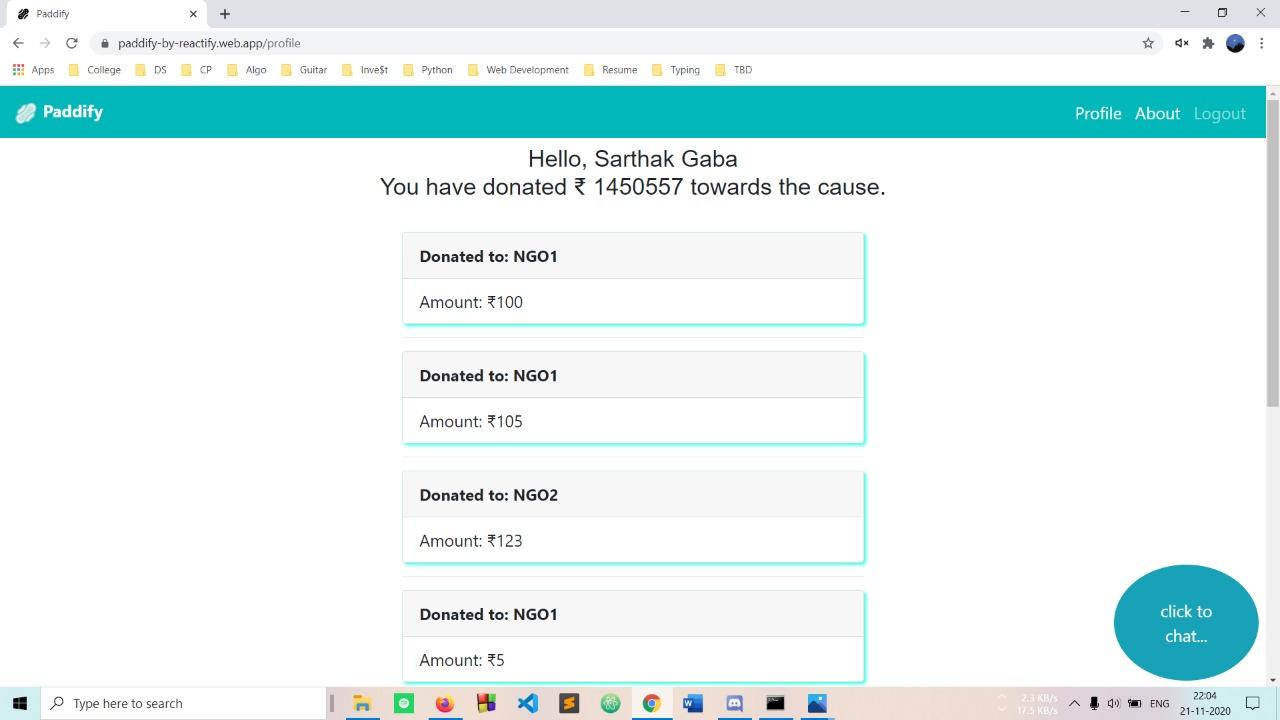Click the Amount: ₹105 text
The height and width of the screenshot is (720, 1280).
pos(471,421)
